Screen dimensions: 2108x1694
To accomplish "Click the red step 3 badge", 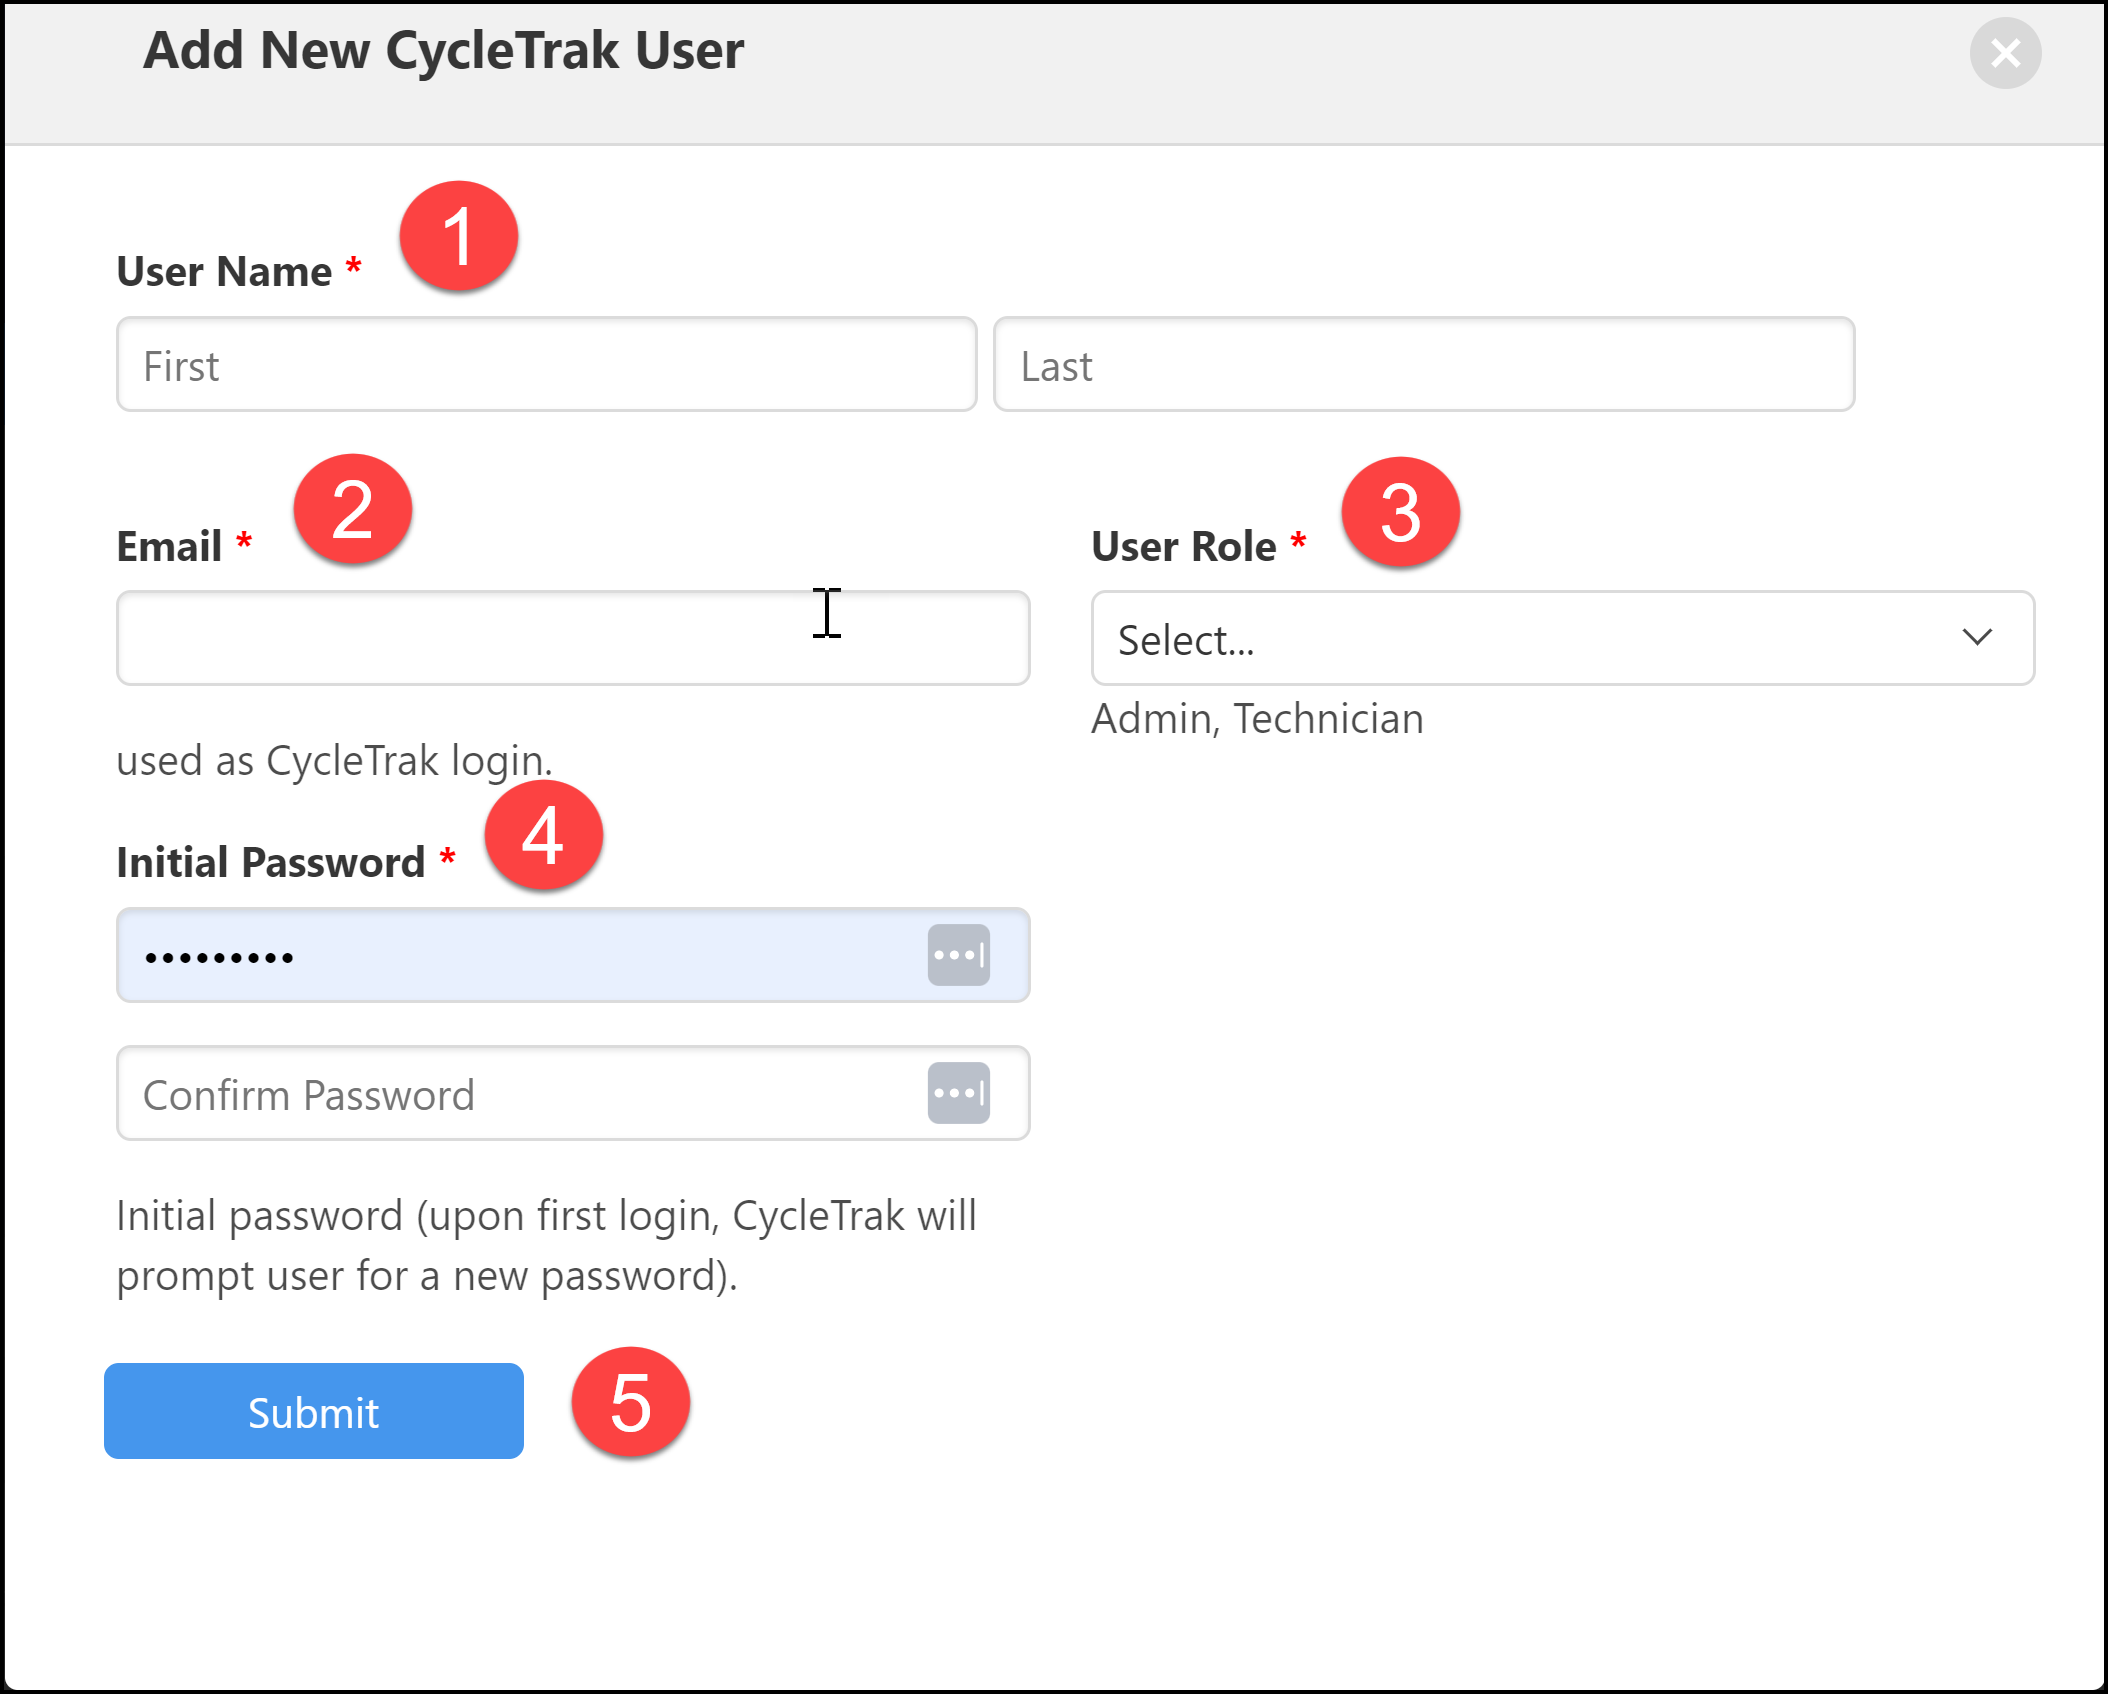I will coord(1400,512).
